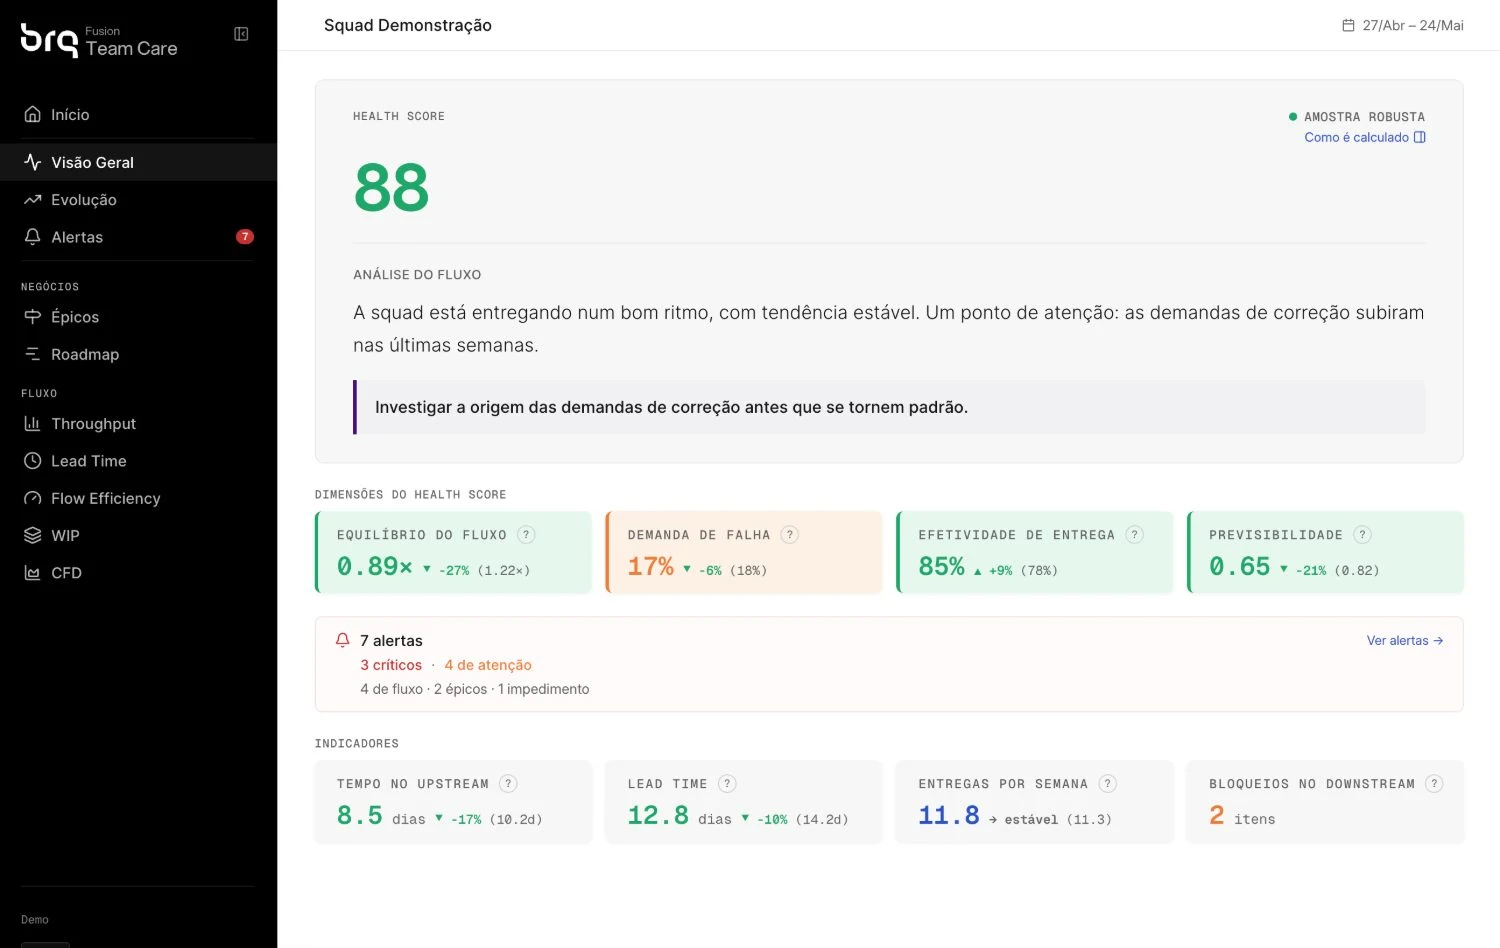Image resolution: width=1500 pixels, height=948 pixels.
Task: Open the calendar icon beside 27/Abr – 24/Mai
Action: (x=1348, y=25)
